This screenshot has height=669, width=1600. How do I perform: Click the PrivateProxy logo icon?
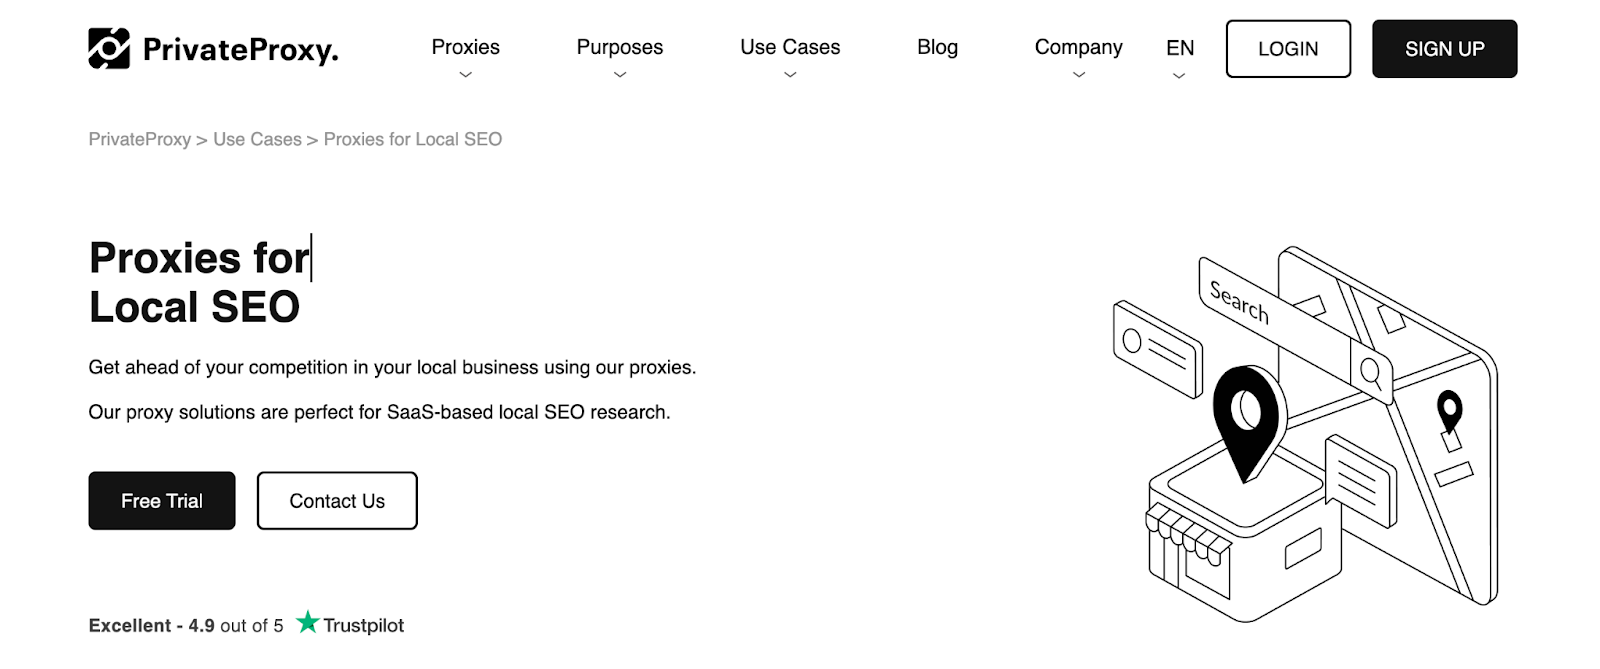pyautogui.click(x=109, y=48)
